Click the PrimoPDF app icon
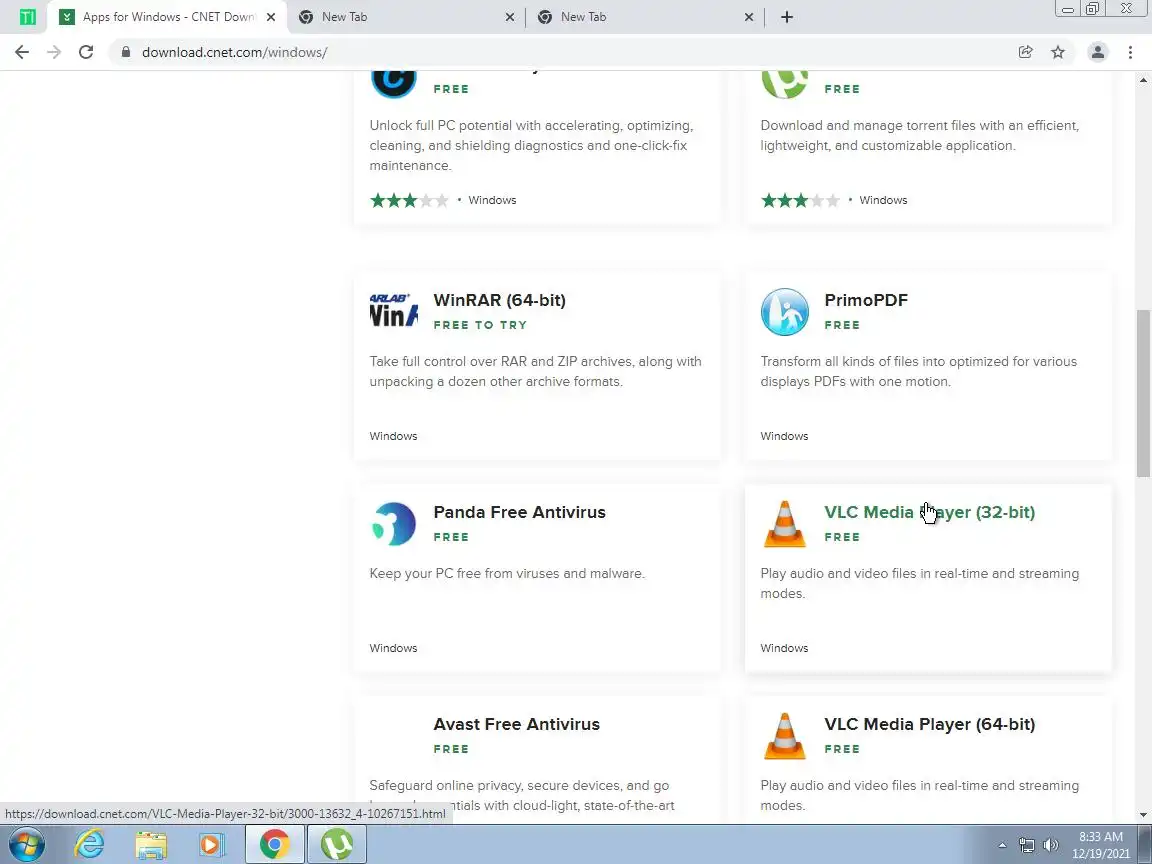 tap(785, 312)
